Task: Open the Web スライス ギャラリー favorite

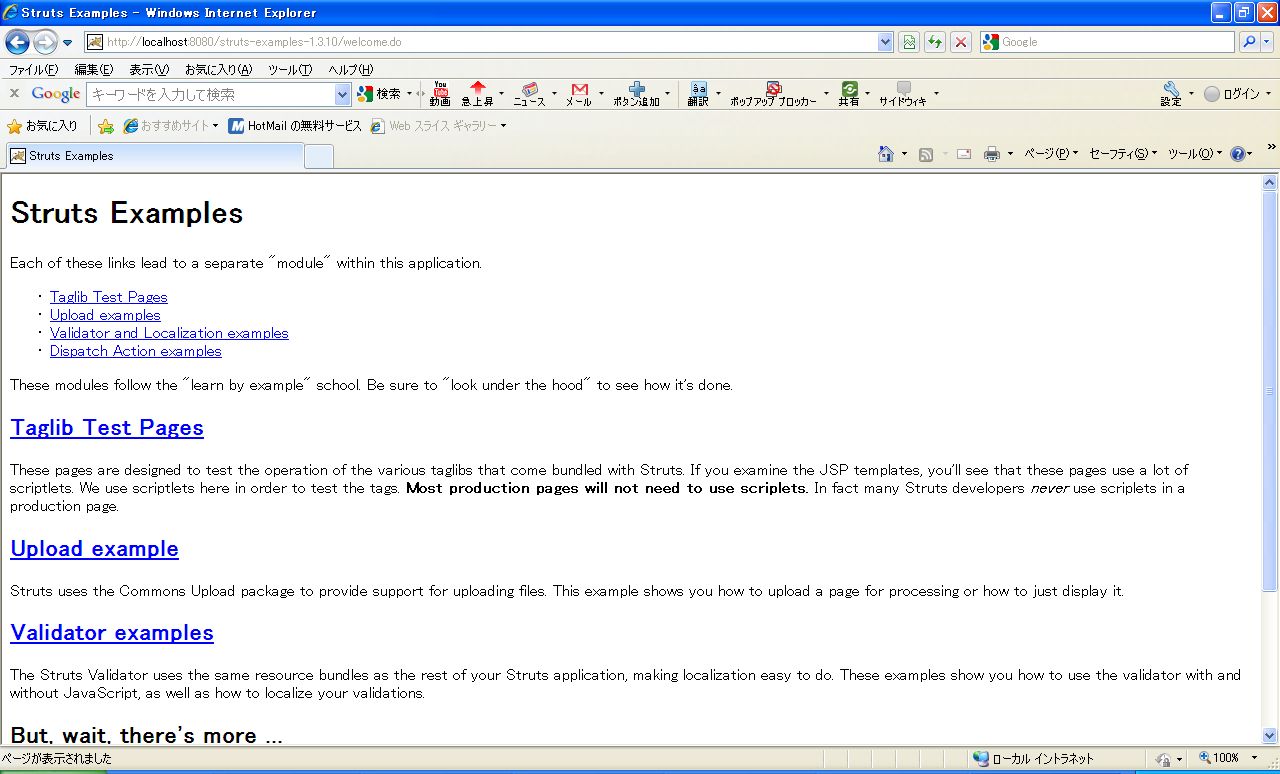Action: [x=438, y=126]
